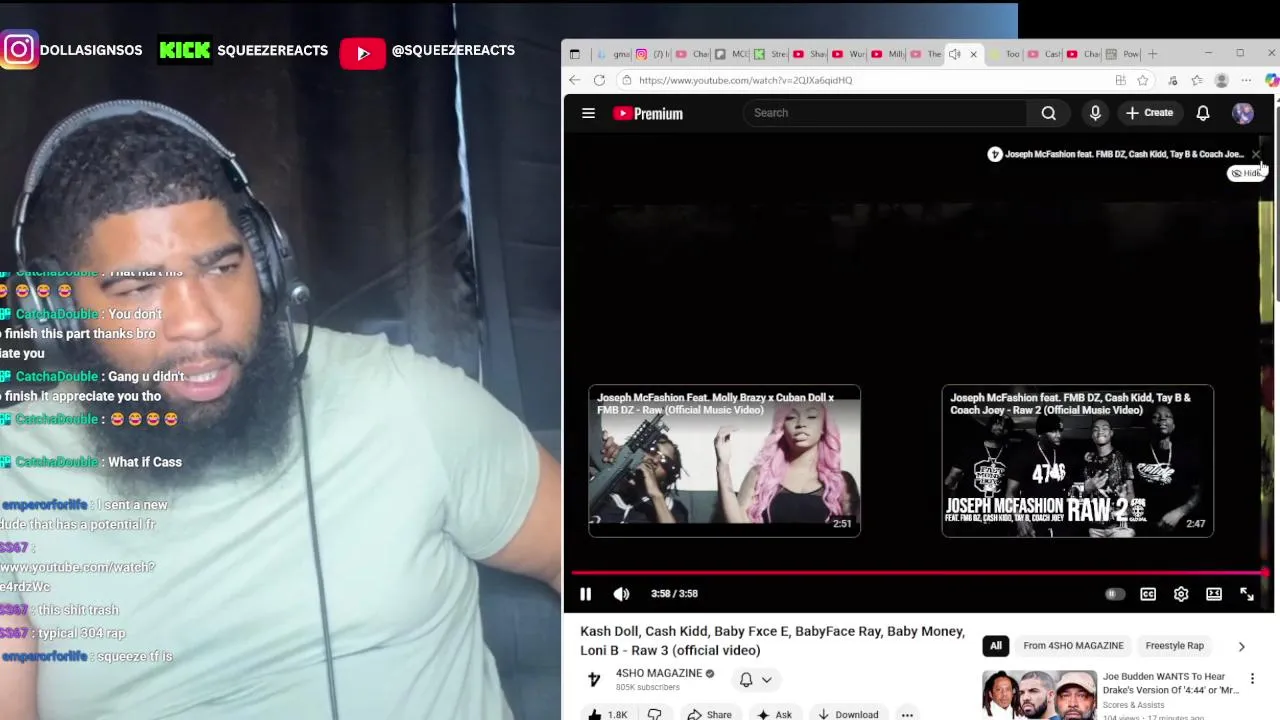Click the YouTube Search input field
Screen dimensions: 1280x720
pyautogui.click(x=885, y=113)
